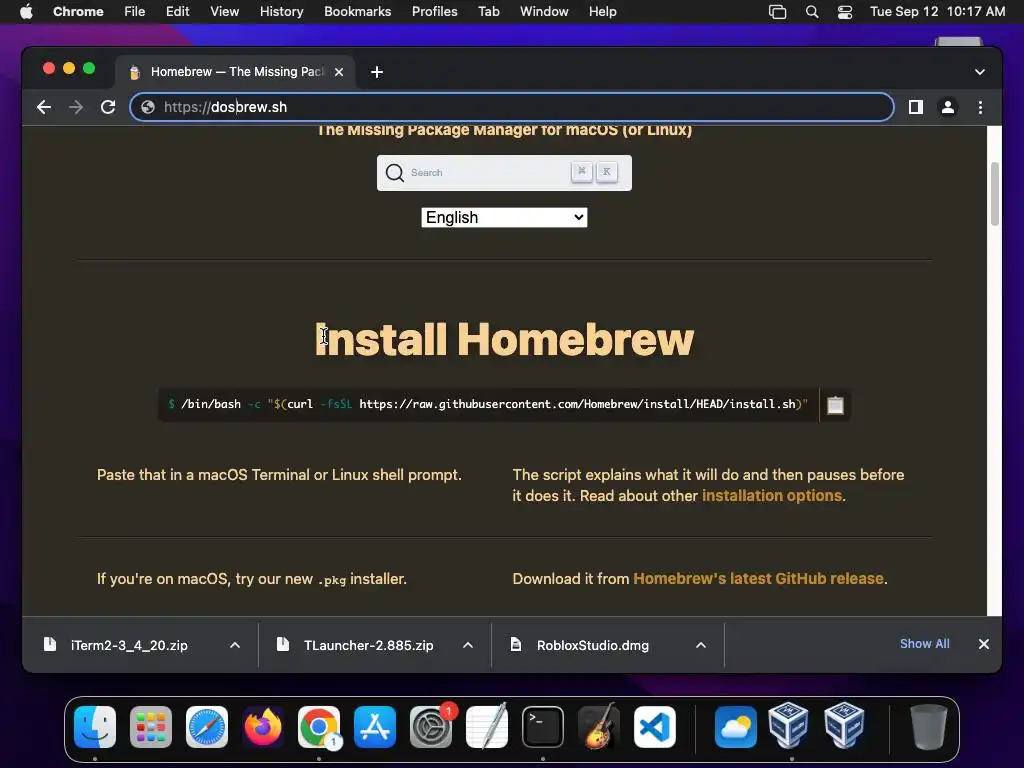Screen dimensions: 1024x768
Task: Open the Bookmarks menu
Action: [357, 12]
